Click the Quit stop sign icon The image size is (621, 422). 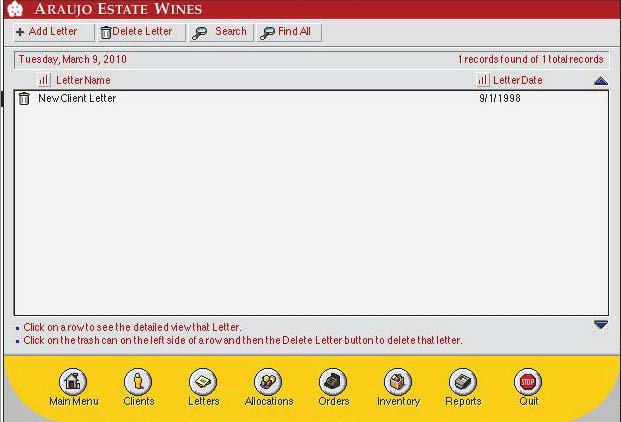528,382
